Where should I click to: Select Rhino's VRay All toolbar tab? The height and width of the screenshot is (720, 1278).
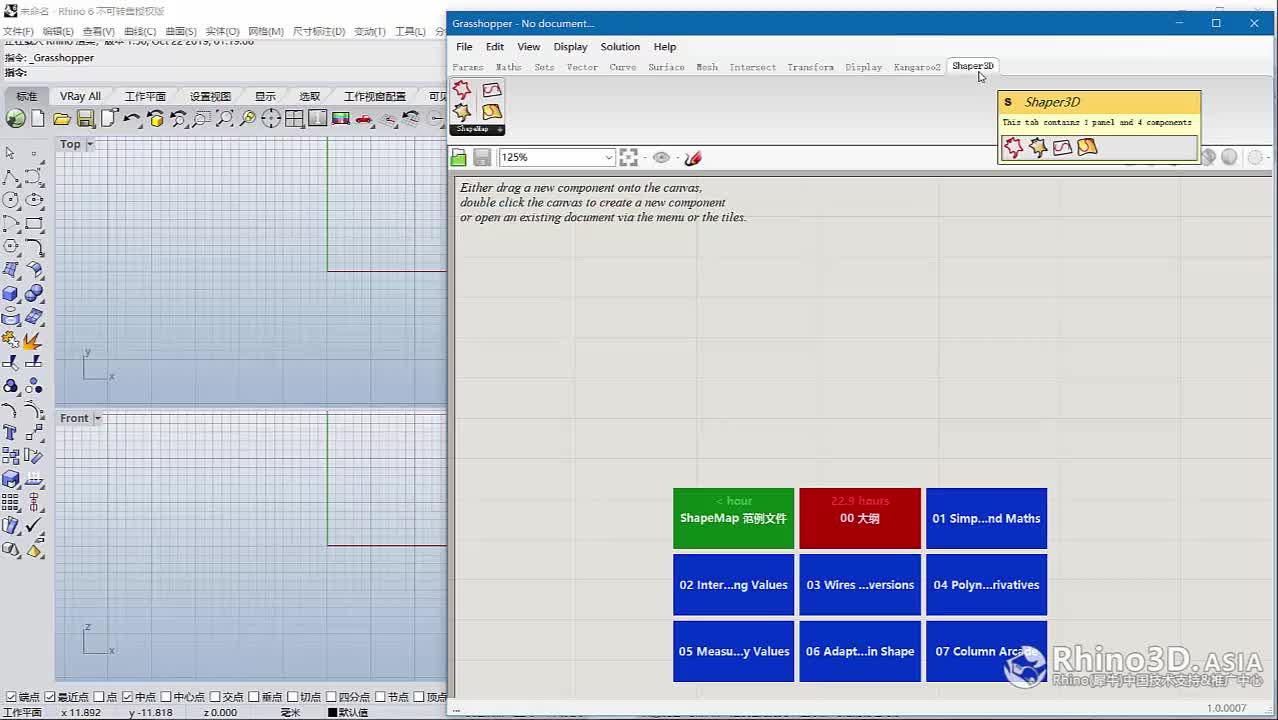80,96
